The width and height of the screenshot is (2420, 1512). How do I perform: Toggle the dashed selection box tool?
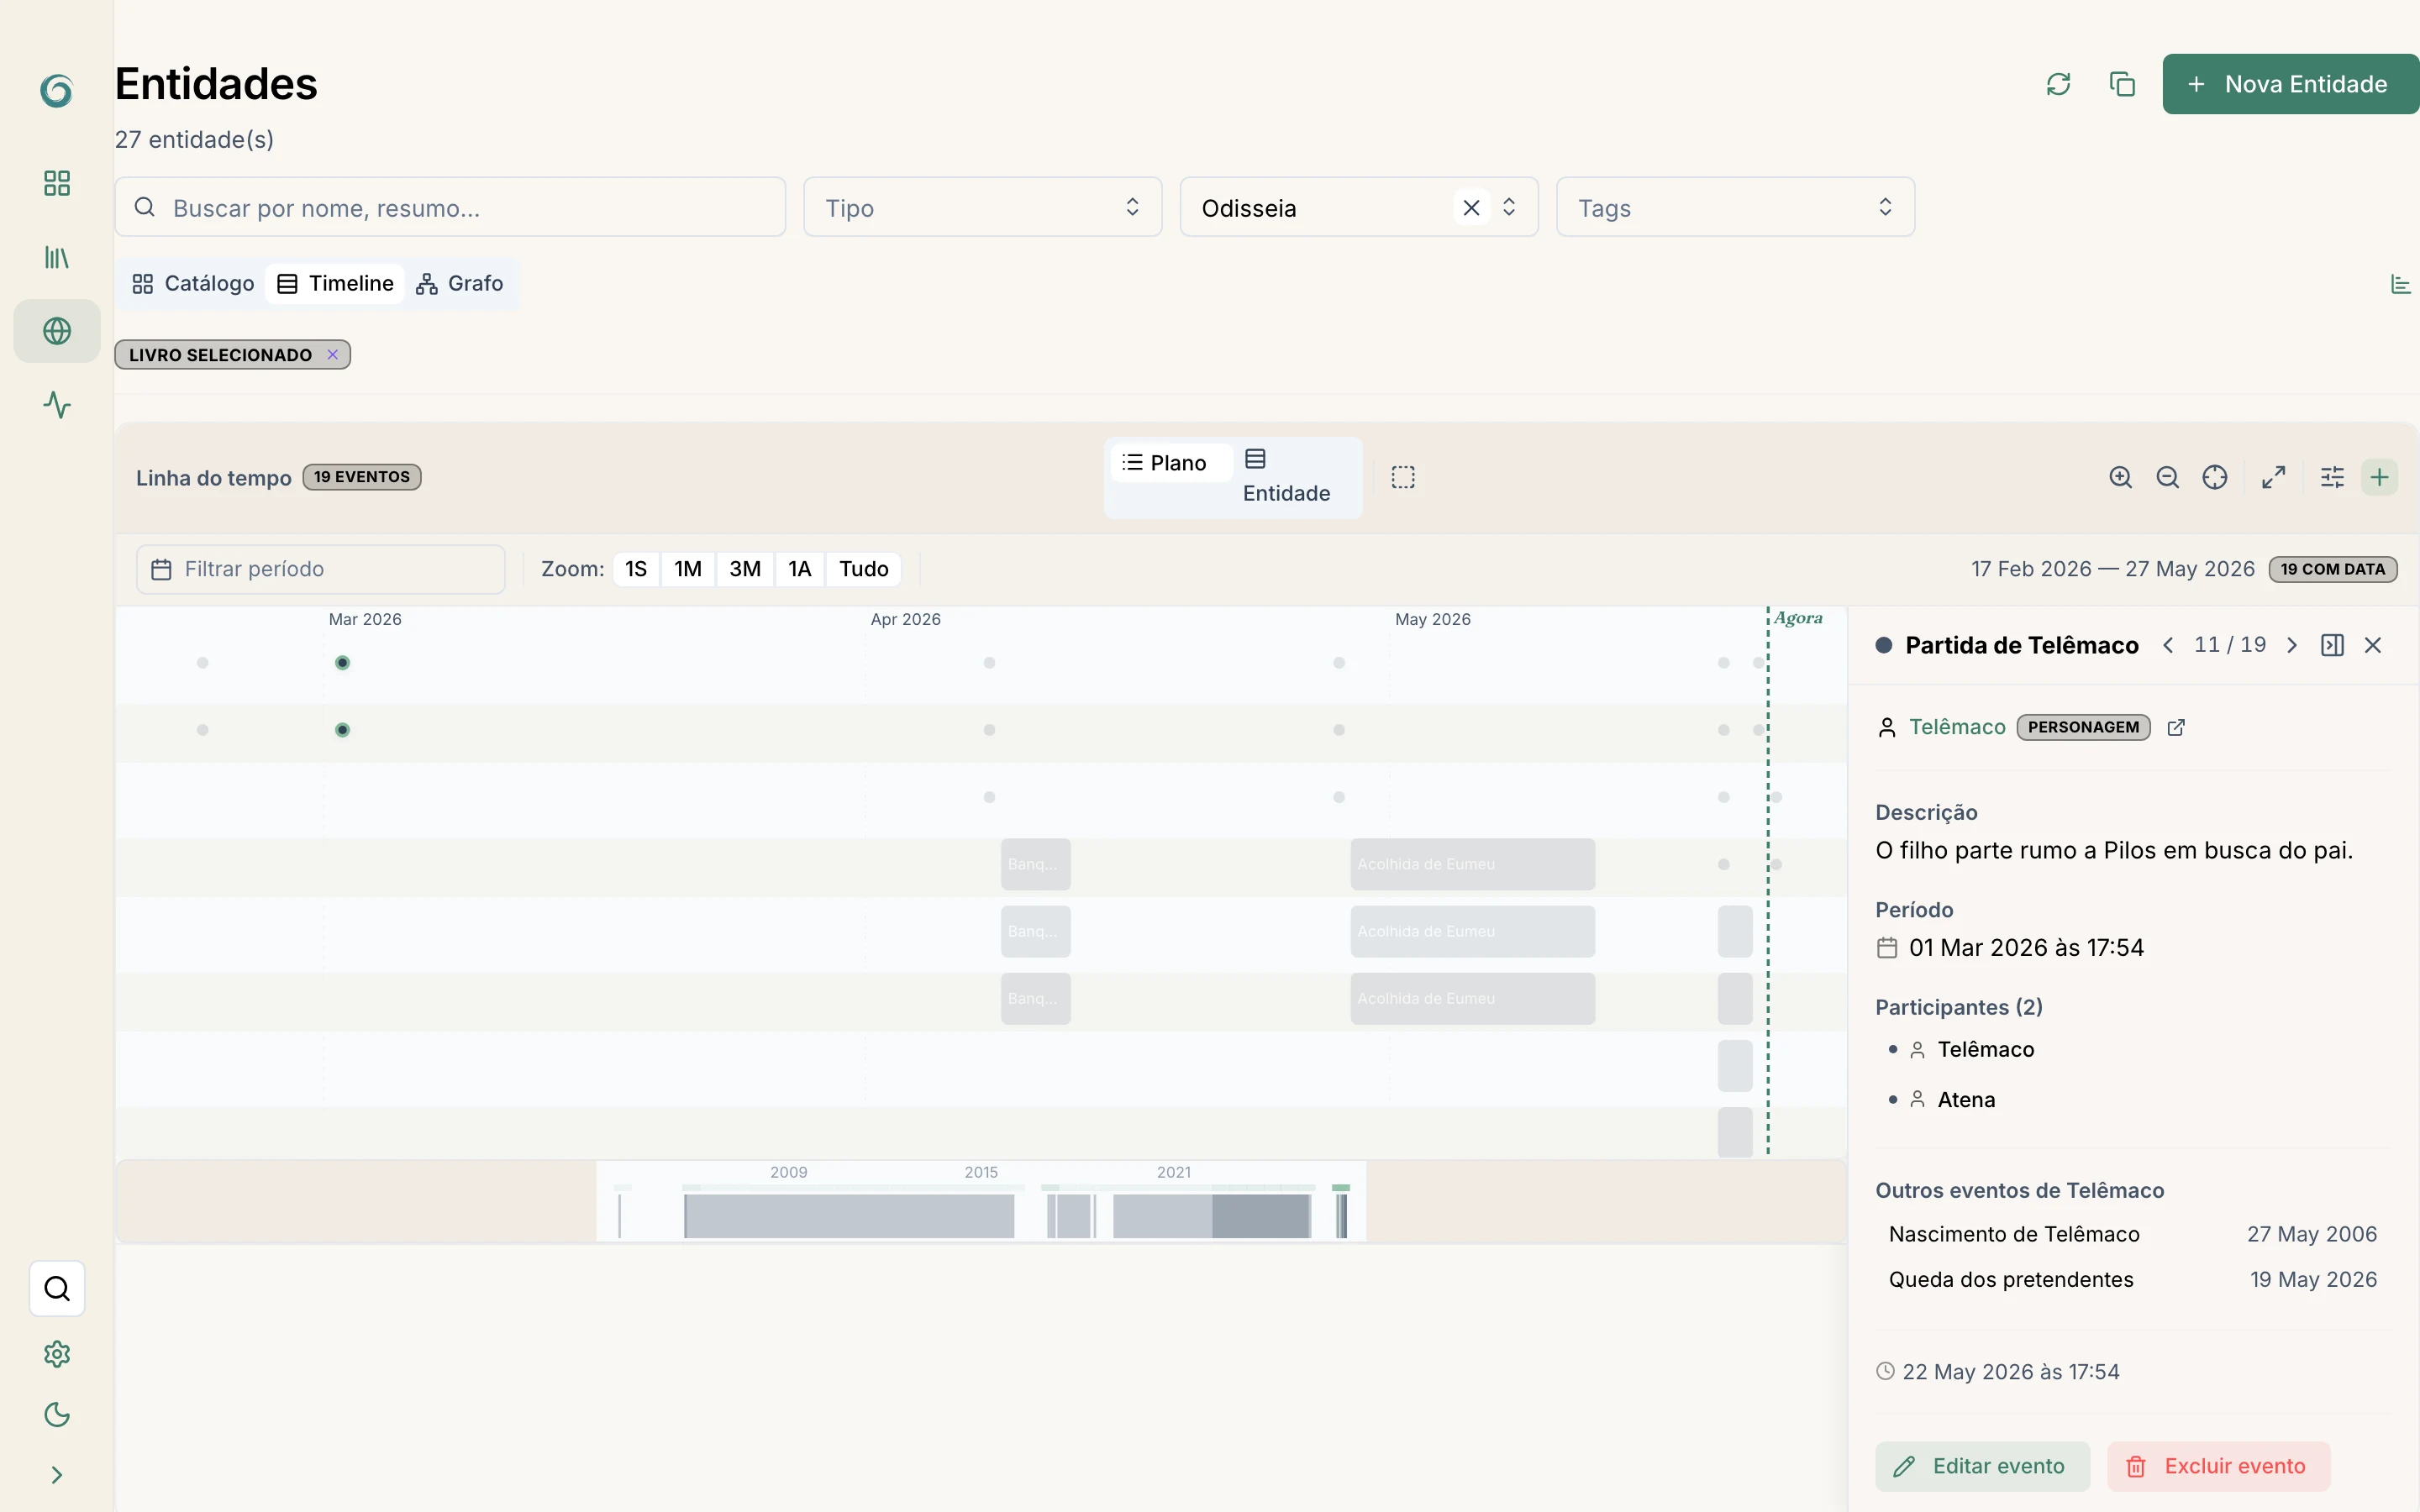coord(1403,477)
